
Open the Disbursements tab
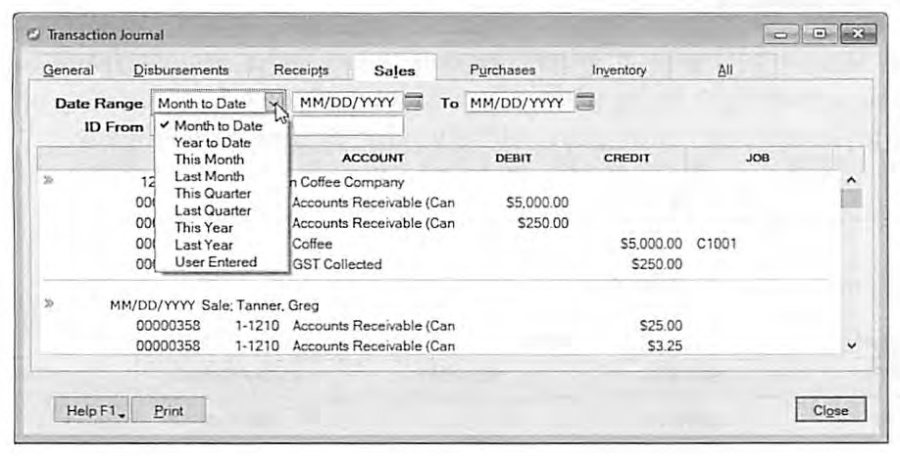pyautogui.click(x=181, y=70)
